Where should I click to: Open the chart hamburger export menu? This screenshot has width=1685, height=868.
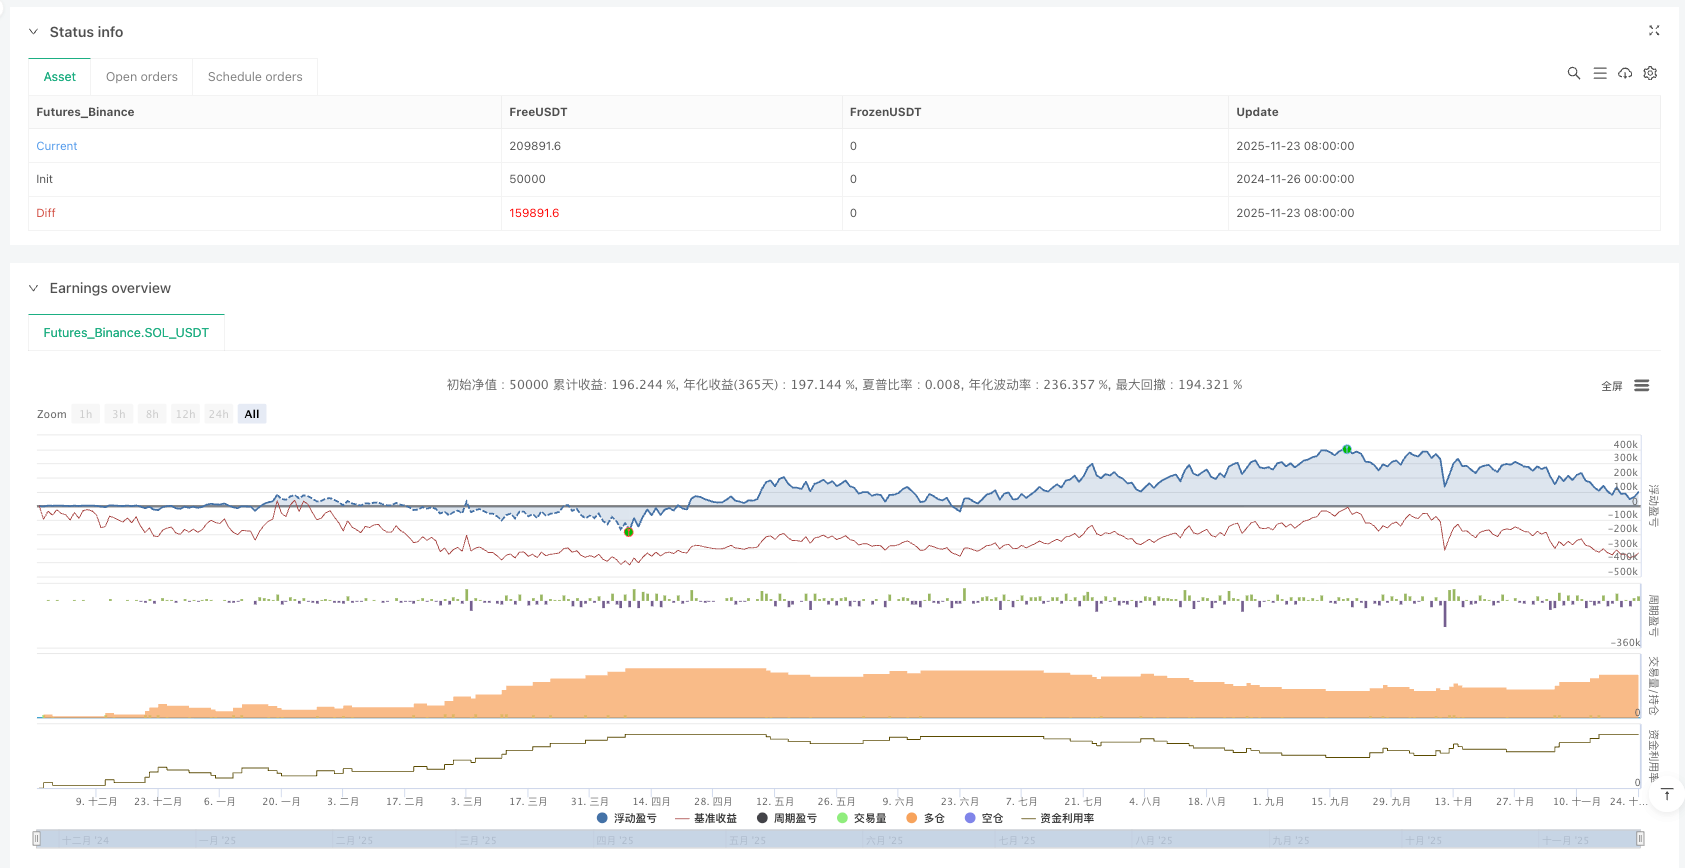(1641, 386)
